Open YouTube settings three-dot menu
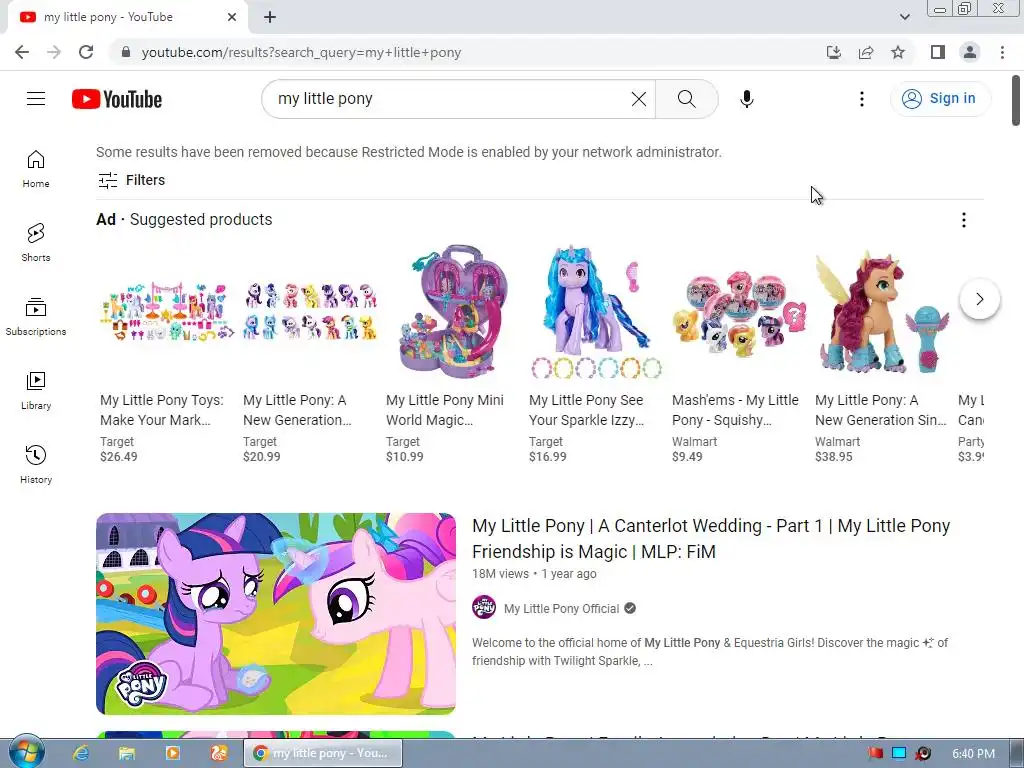 [861, 99]
